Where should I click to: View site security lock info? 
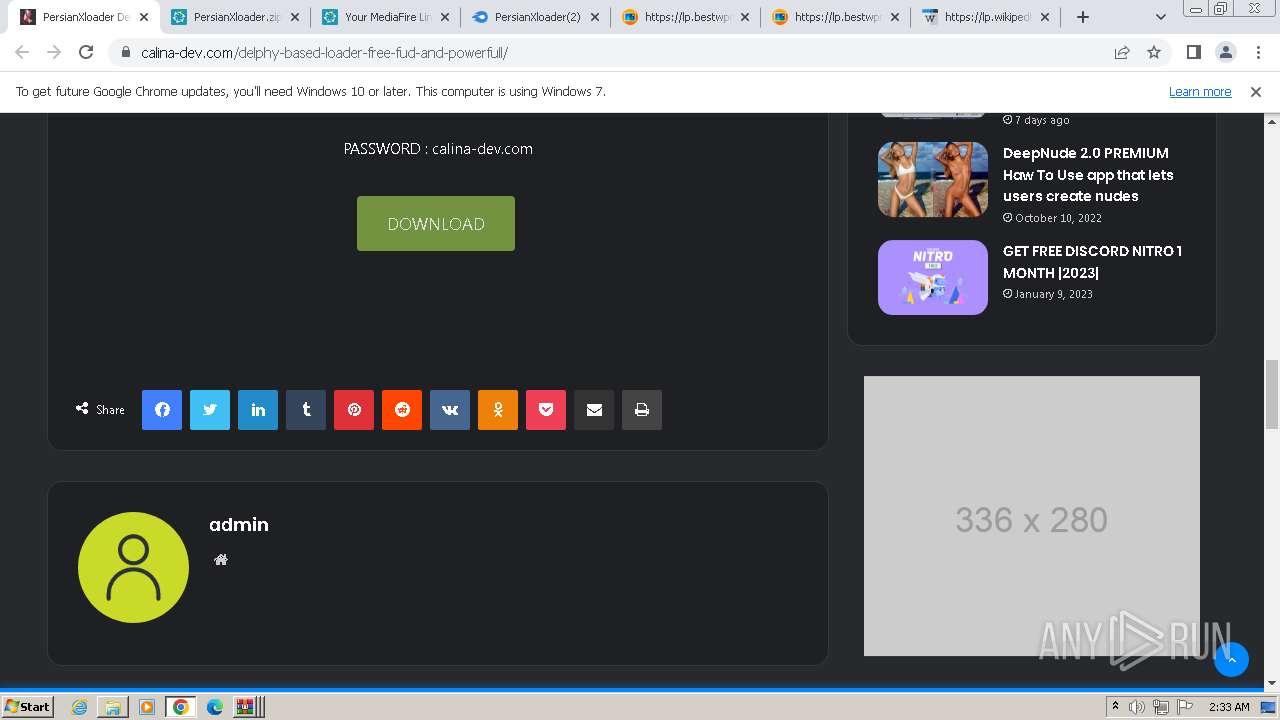[x=125, y=52]
